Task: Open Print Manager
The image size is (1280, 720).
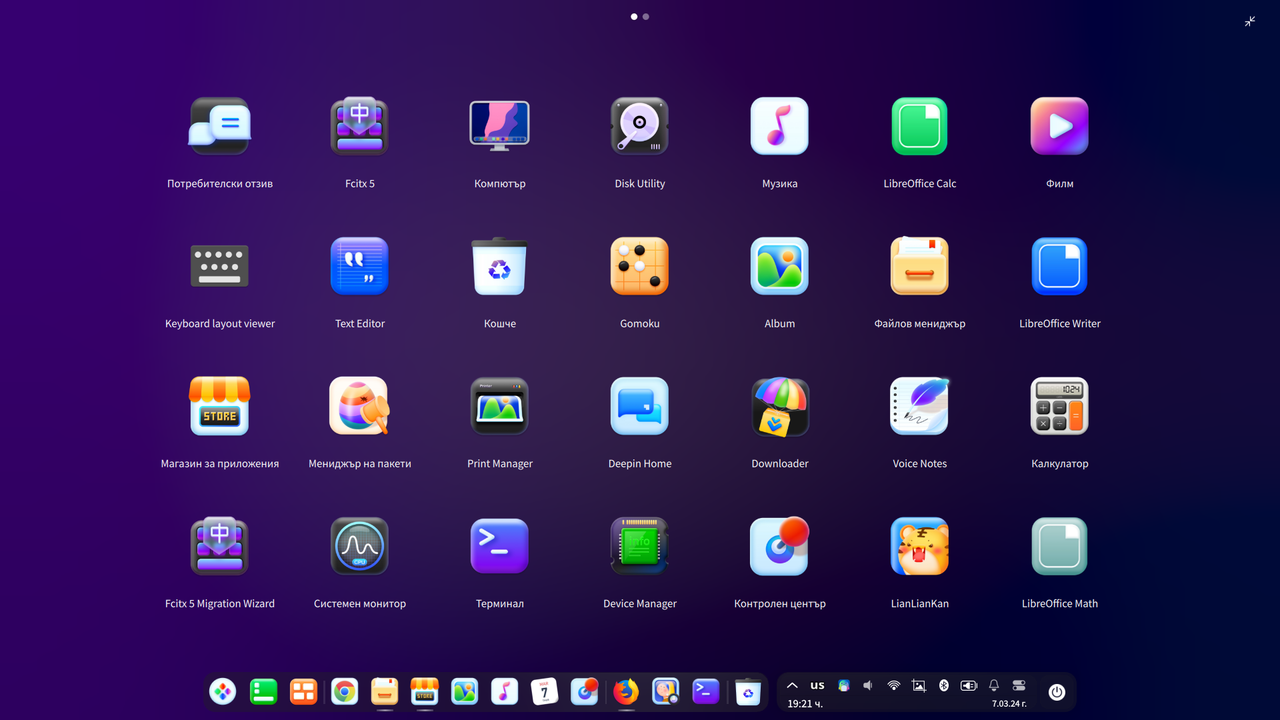Action: click(x=500, y=406)
